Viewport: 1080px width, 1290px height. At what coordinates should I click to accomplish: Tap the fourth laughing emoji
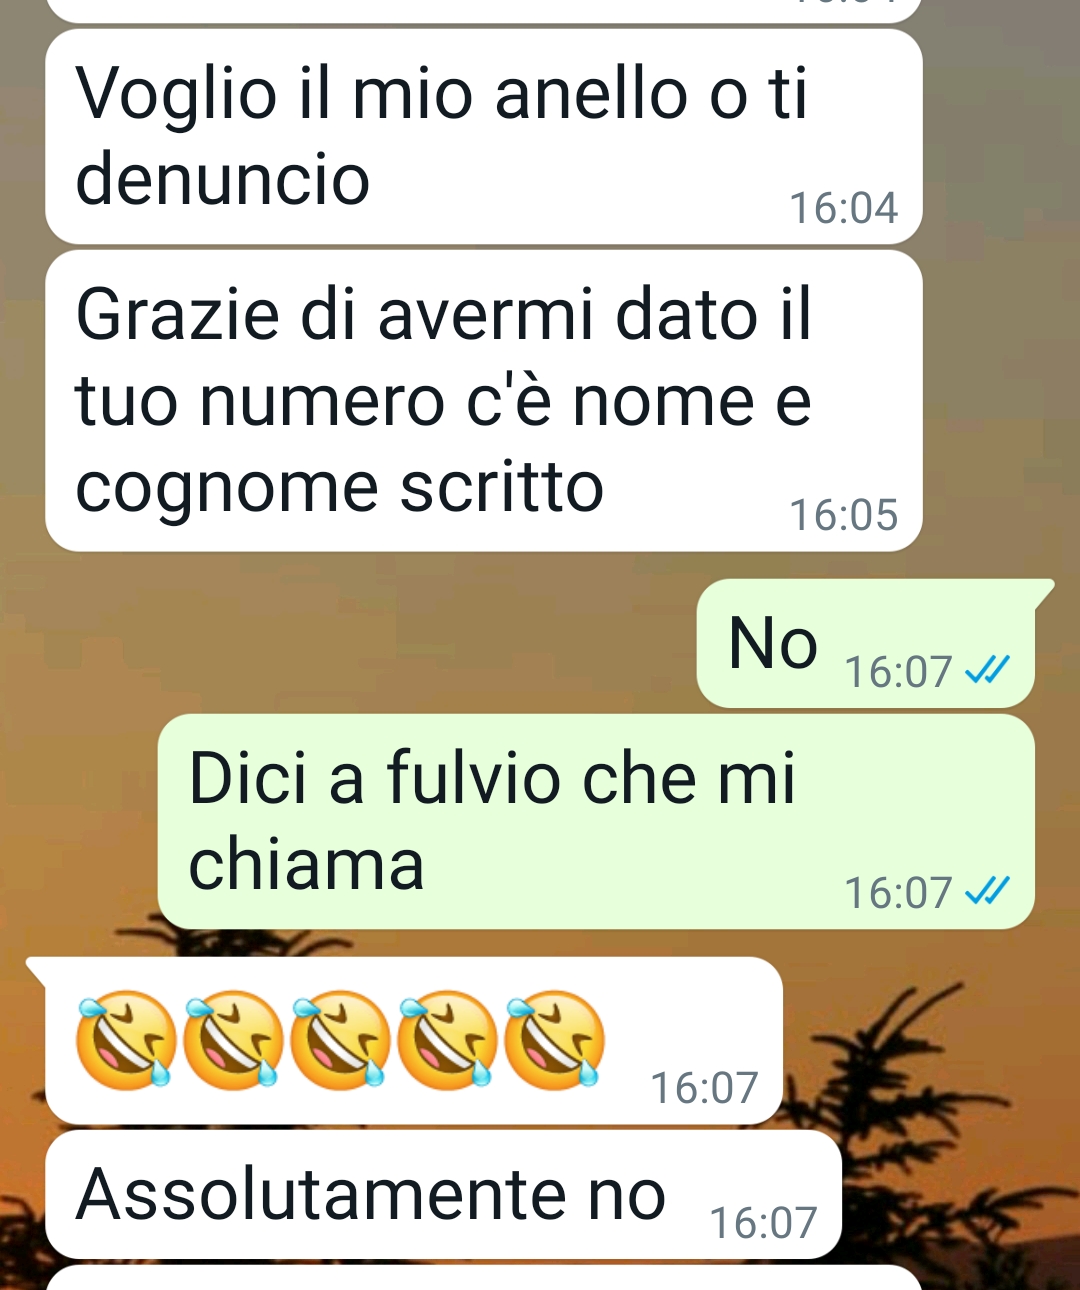click(447, 1039)
